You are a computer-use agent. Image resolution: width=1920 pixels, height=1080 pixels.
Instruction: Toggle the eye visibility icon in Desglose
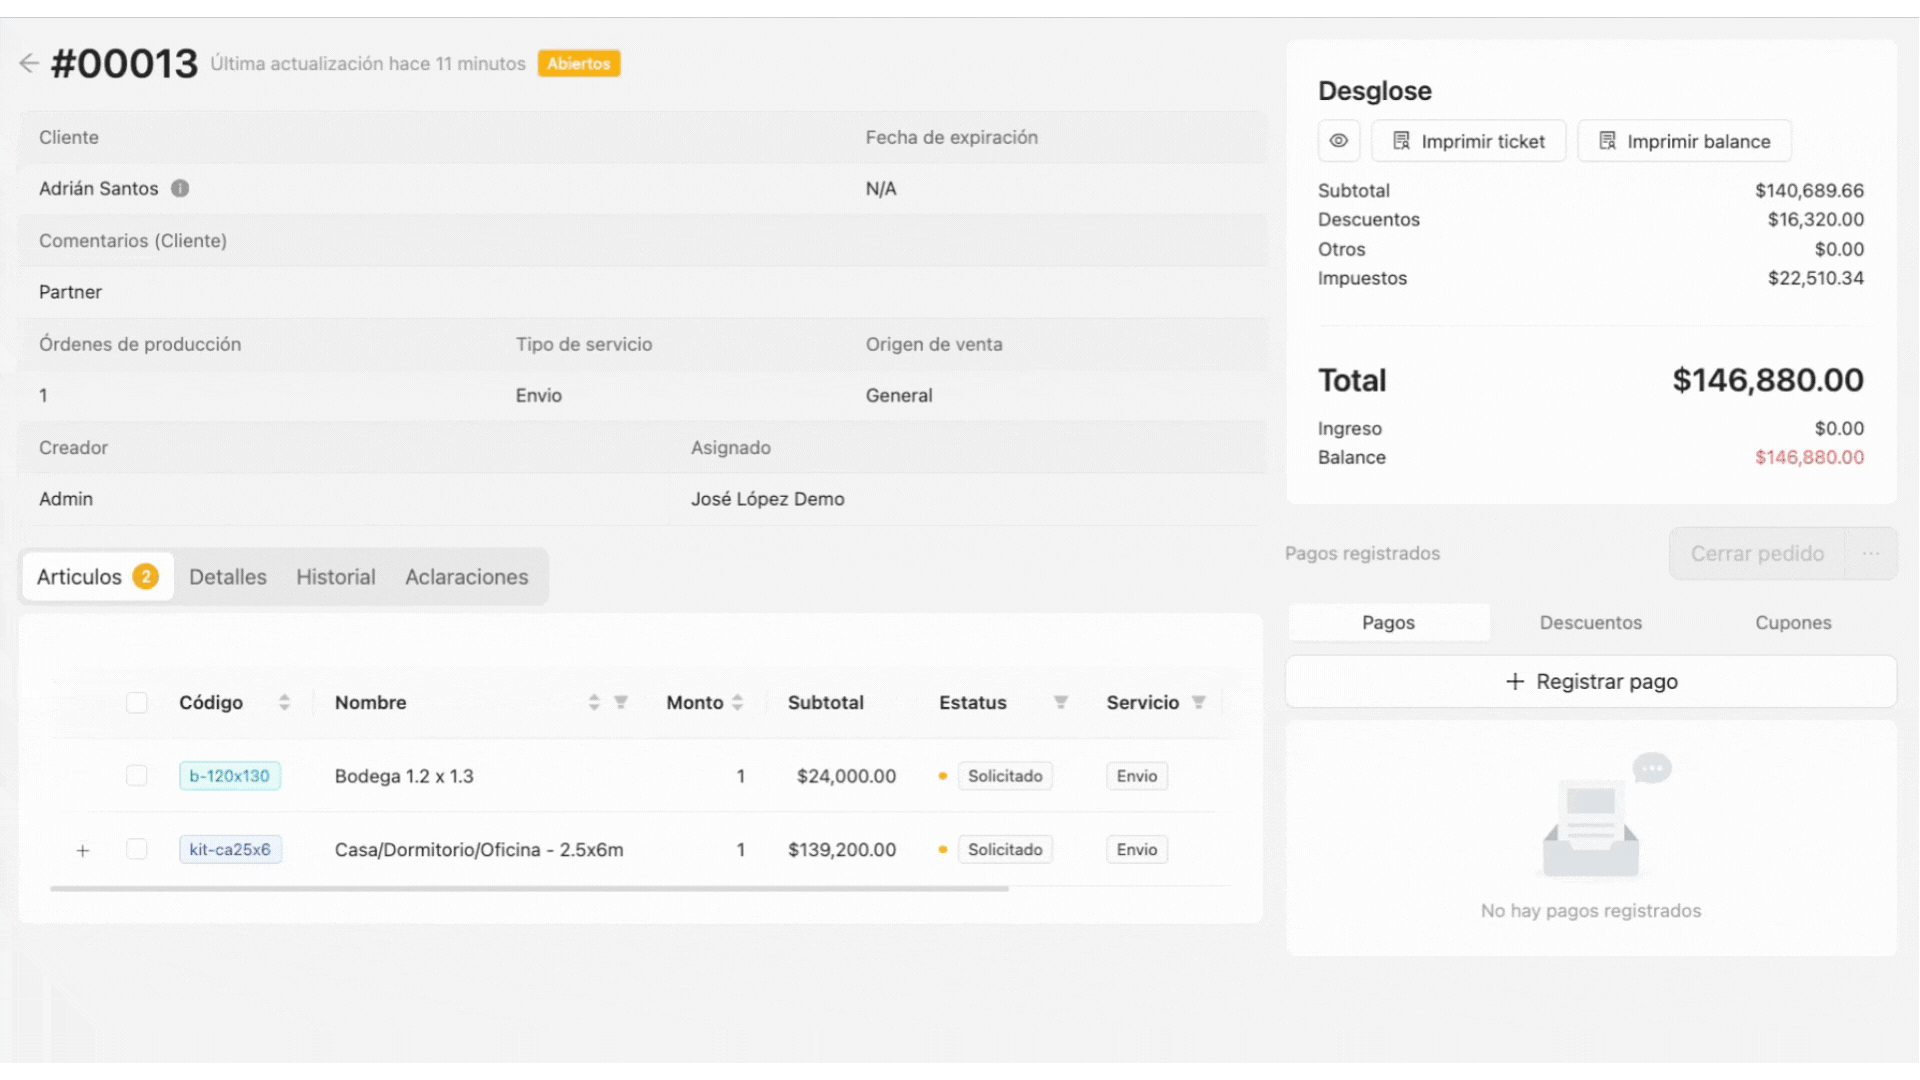point(1339,141)
